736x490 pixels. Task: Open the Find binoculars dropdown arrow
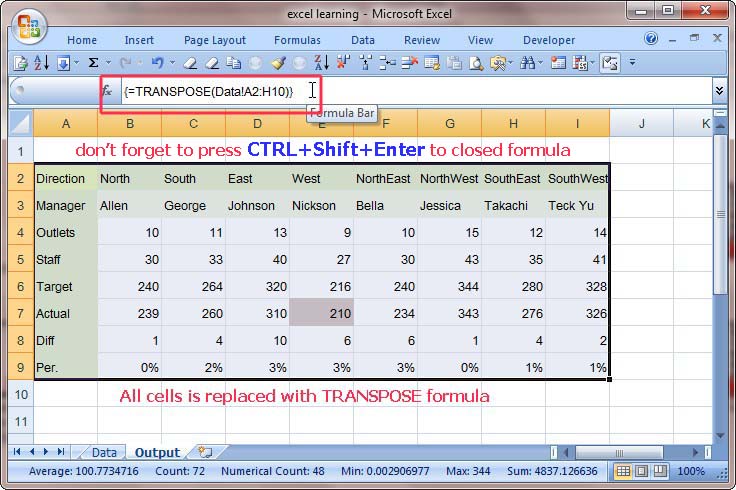541,62
